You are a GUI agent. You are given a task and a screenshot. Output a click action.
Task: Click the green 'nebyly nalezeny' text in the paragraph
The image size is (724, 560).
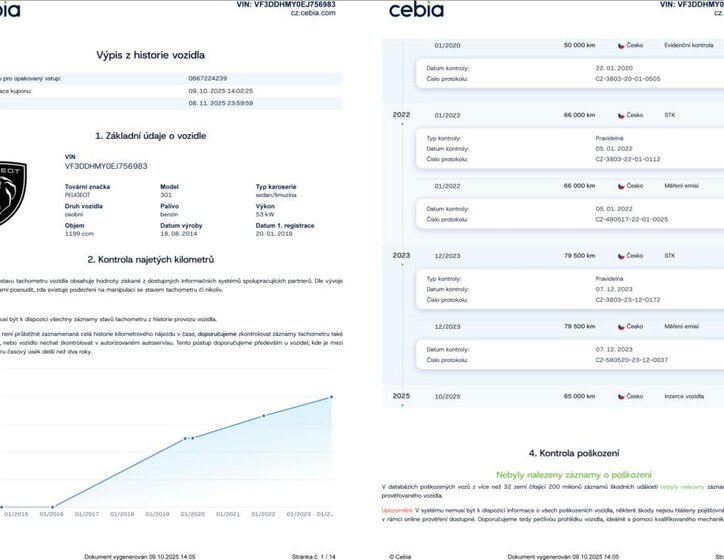pyautogui.click(x=681, y=486)
